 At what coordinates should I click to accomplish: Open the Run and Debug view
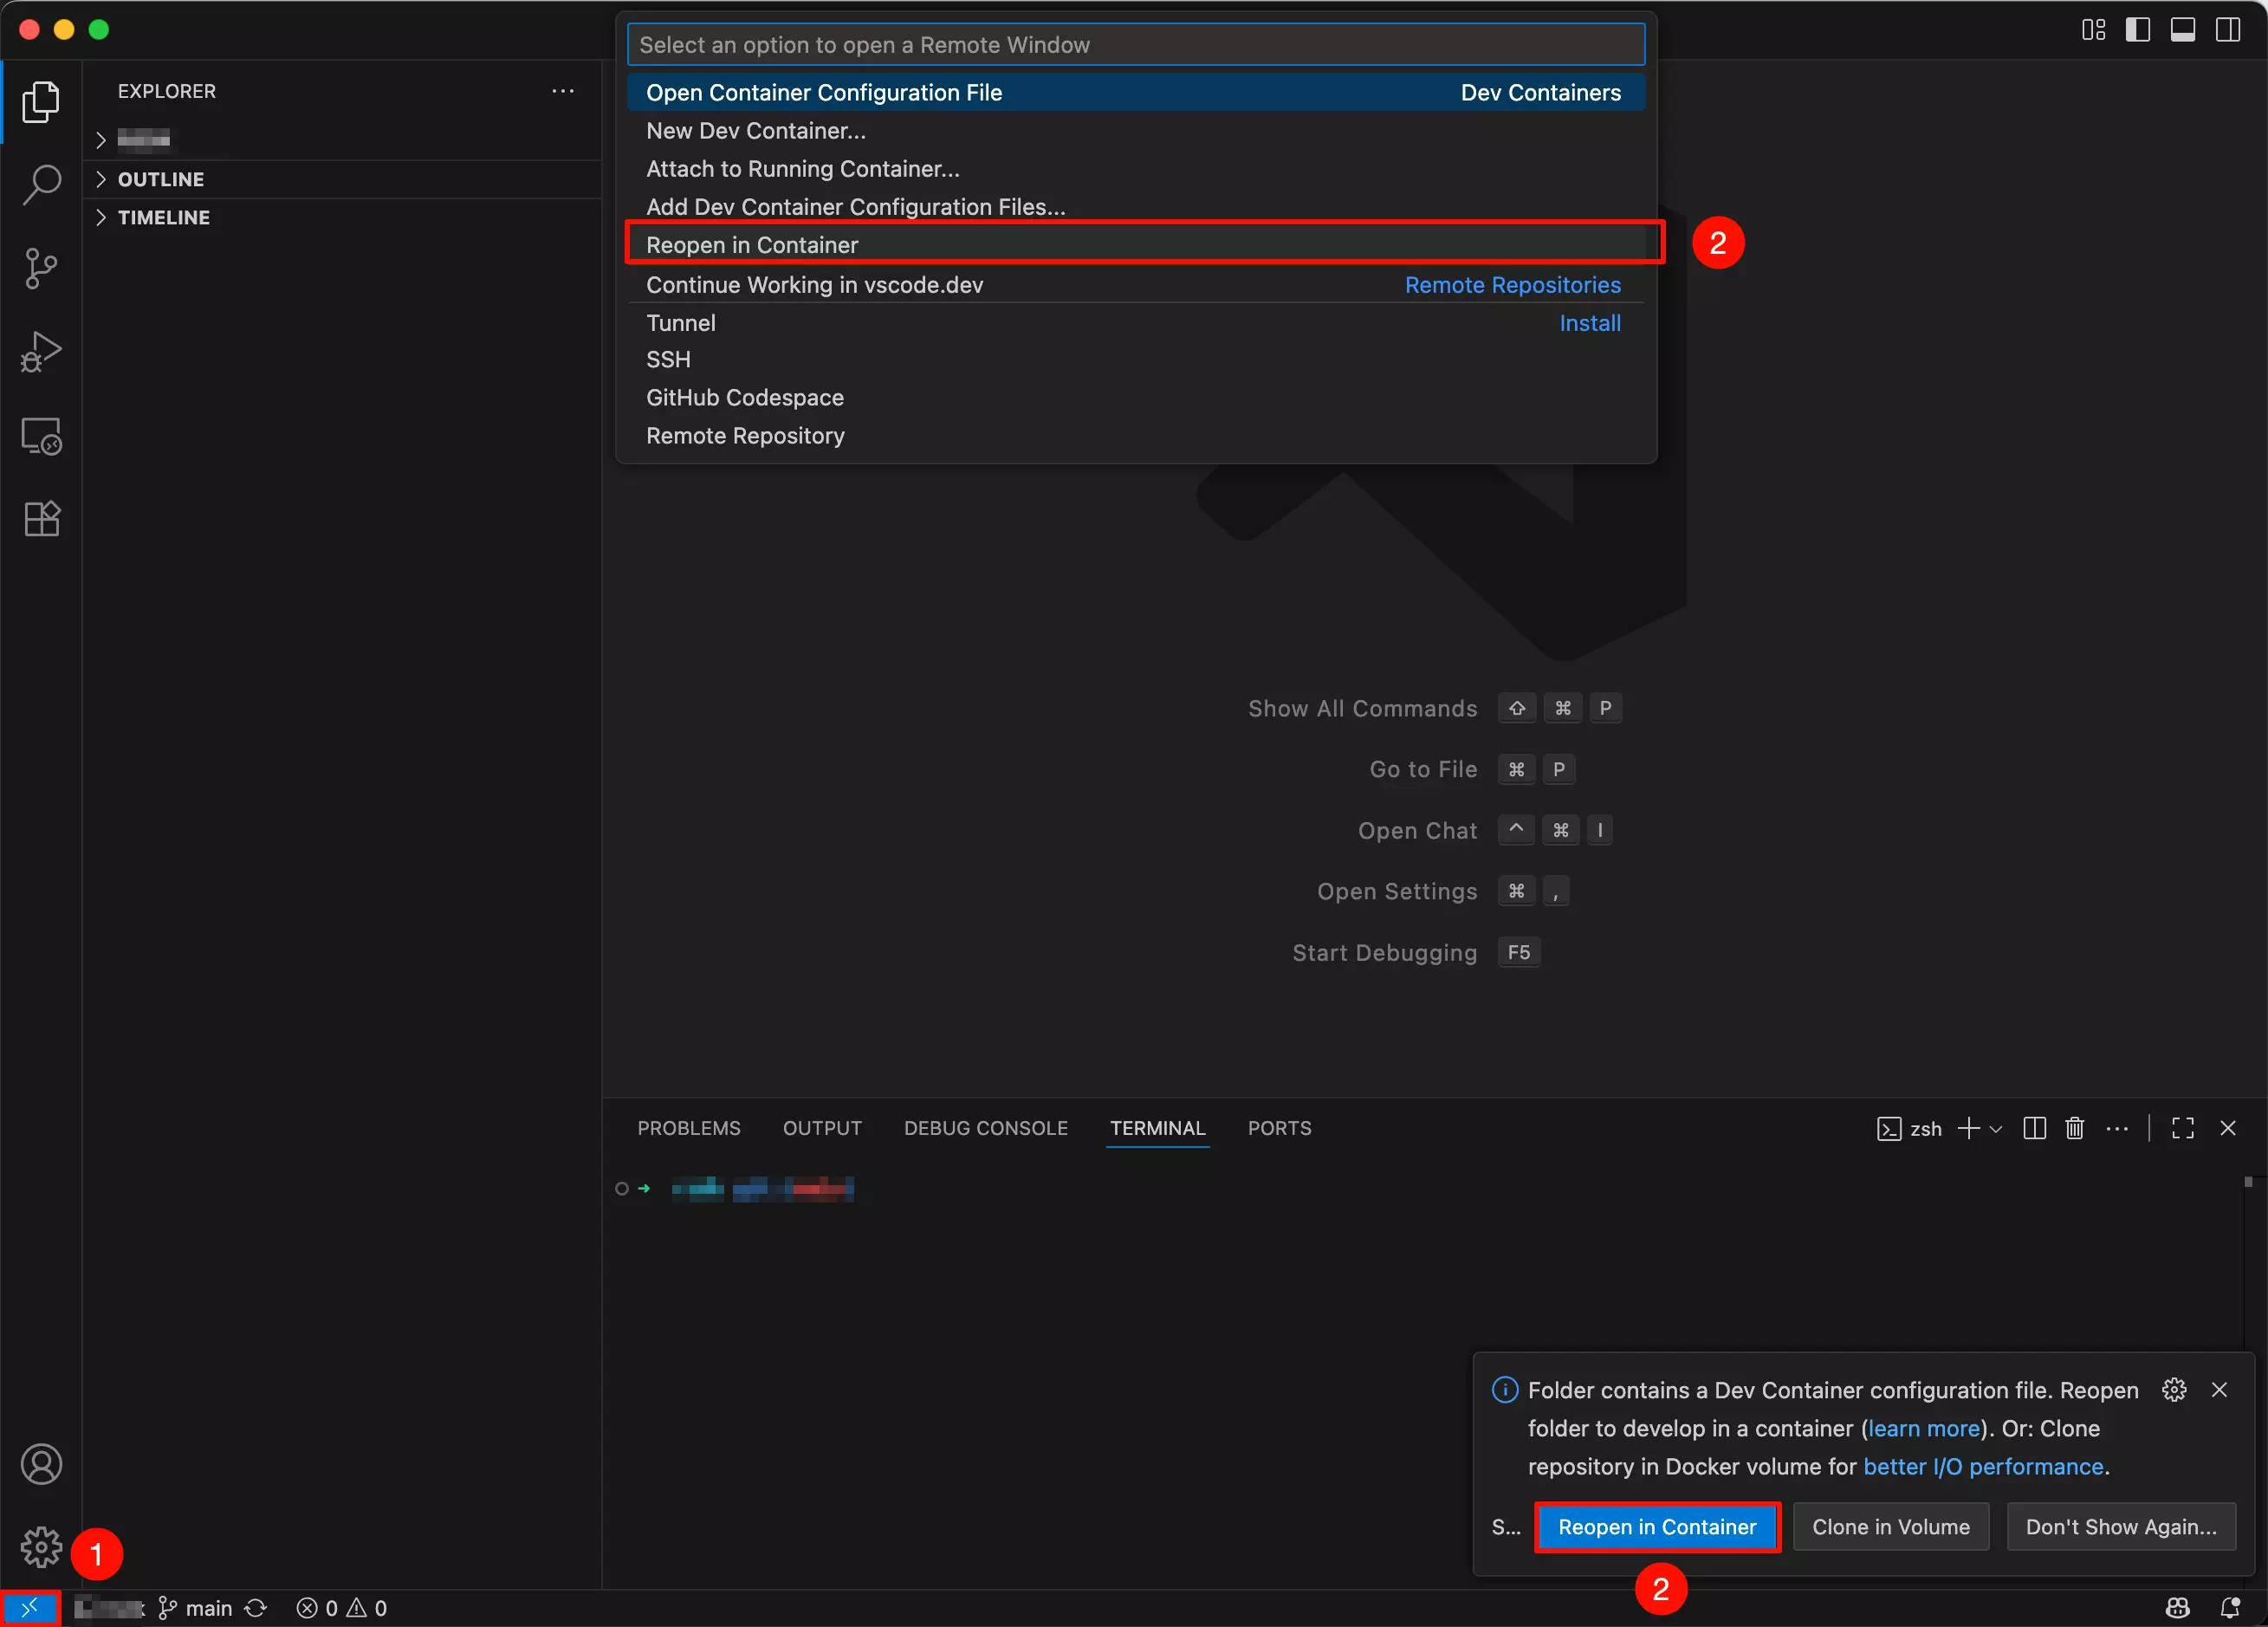[x=41, y=352]
